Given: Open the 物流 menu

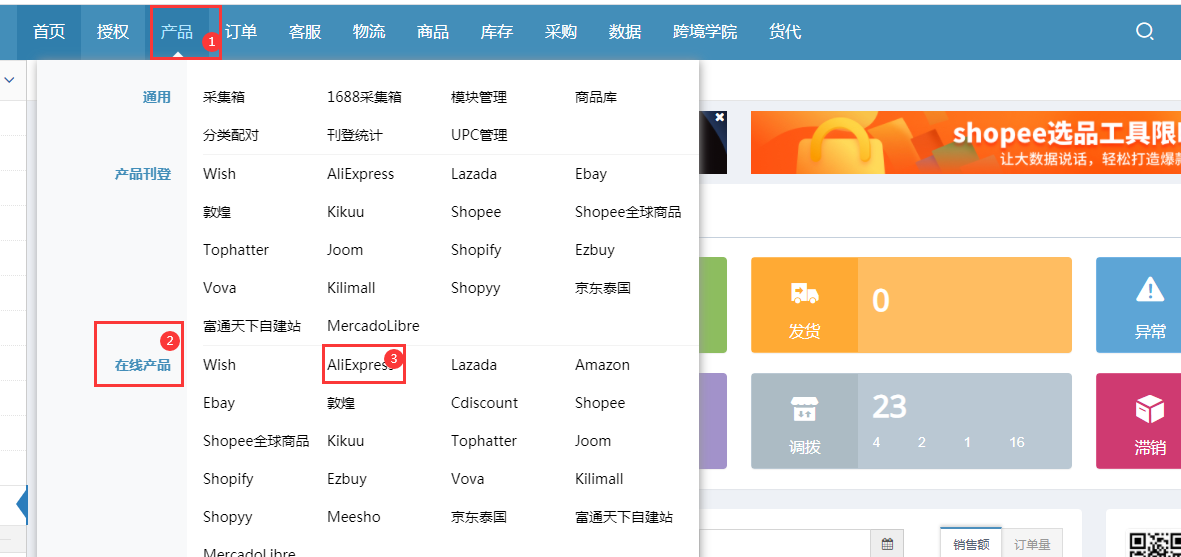Looking at the screenshot, I should (x=368, y=31).
